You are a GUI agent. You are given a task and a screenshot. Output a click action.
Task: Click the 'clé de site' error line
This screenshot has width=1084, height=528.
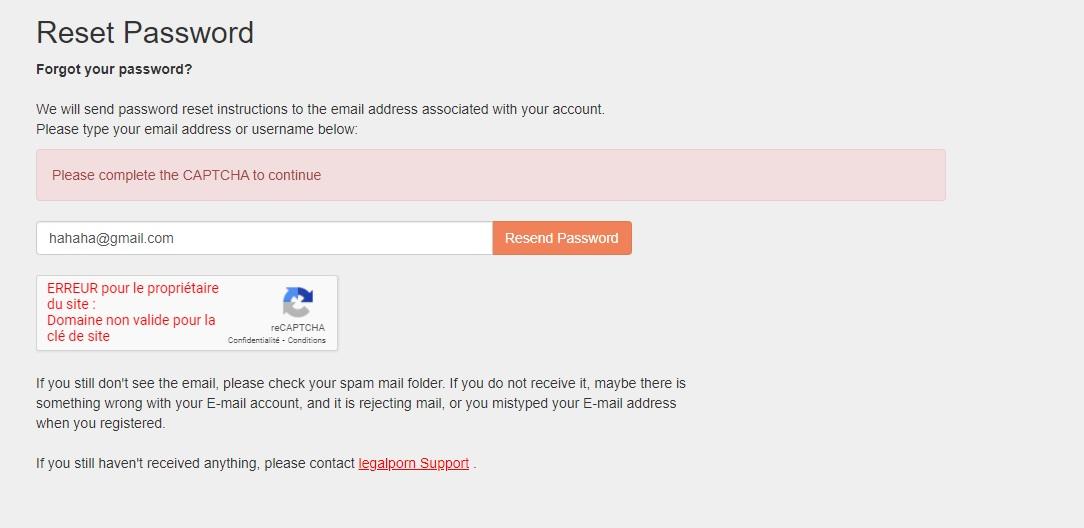click(78, 336)
